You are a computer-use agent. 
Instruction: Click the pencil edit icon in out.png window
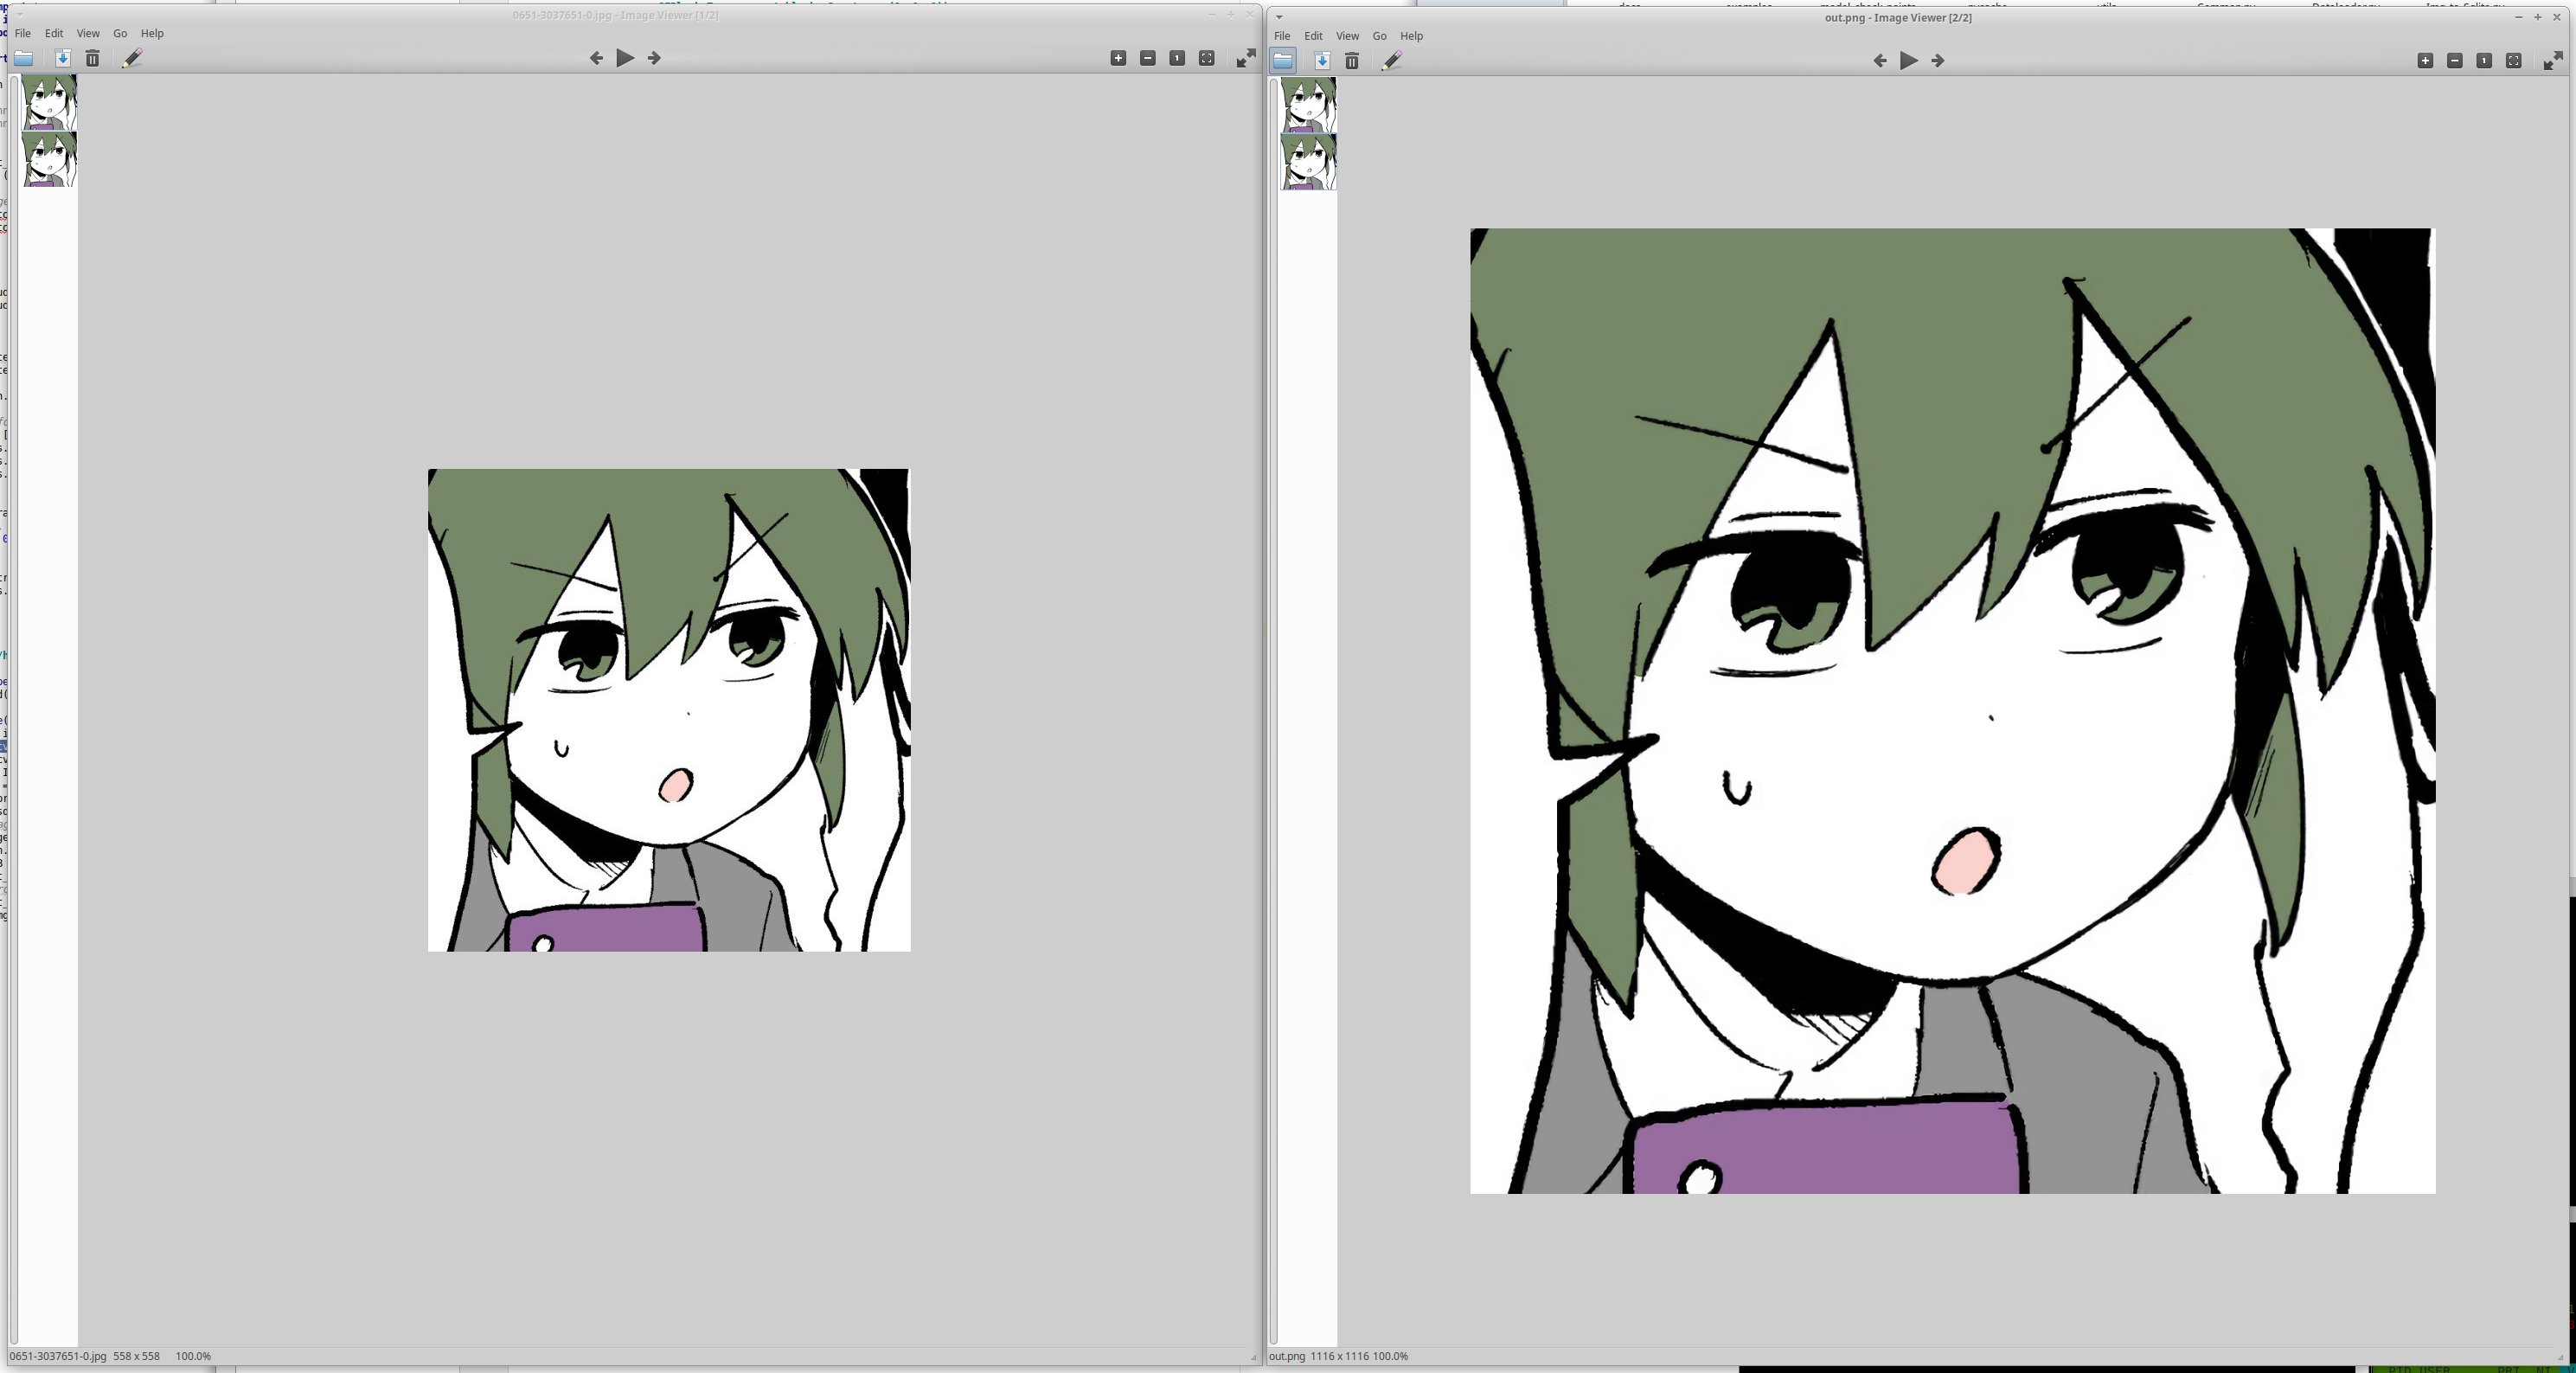(x=1391, y=61)
